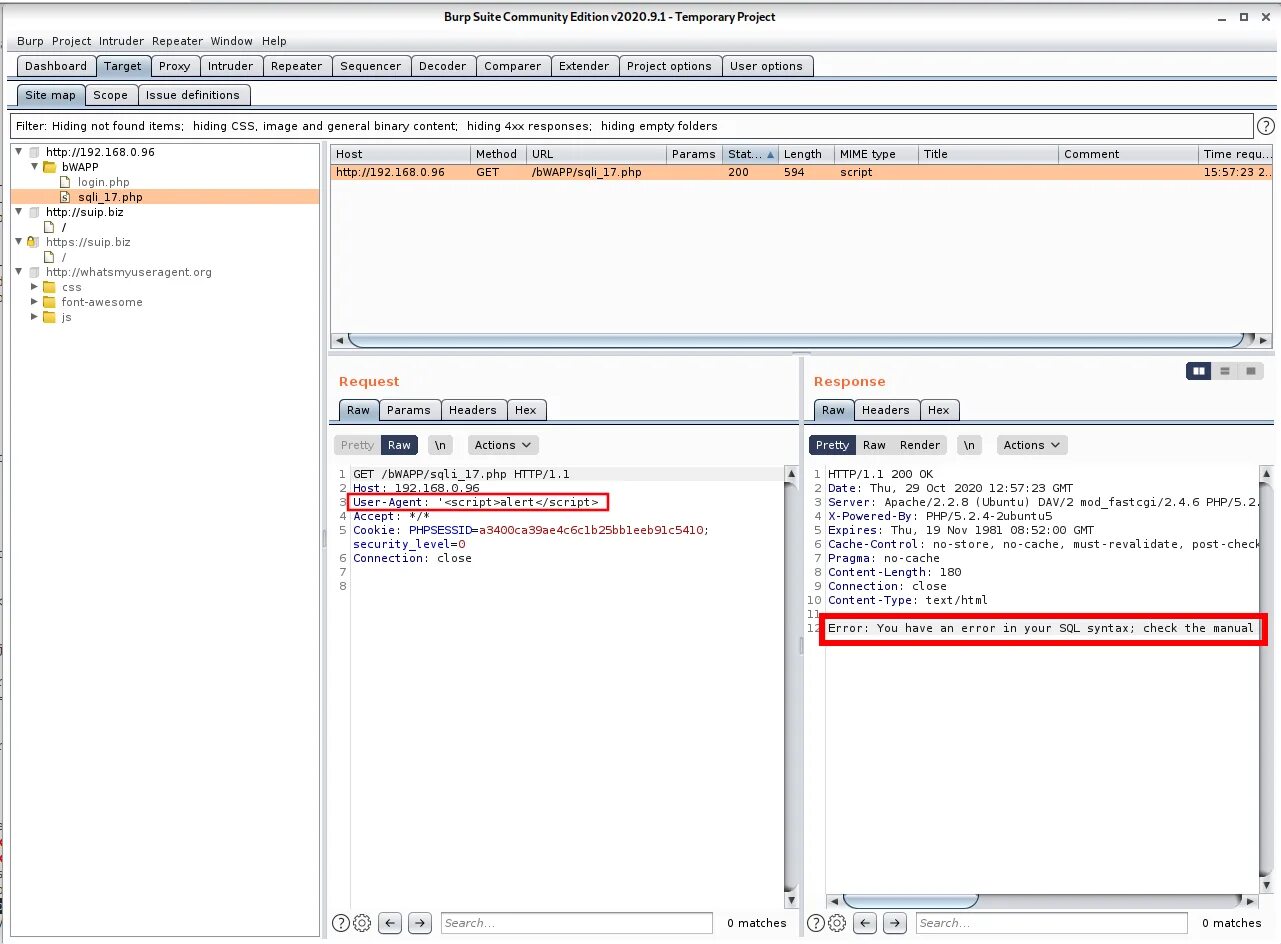Expand the js folder
The height and width of the screenshot is (944, 1281).
[x=34, y=317]
